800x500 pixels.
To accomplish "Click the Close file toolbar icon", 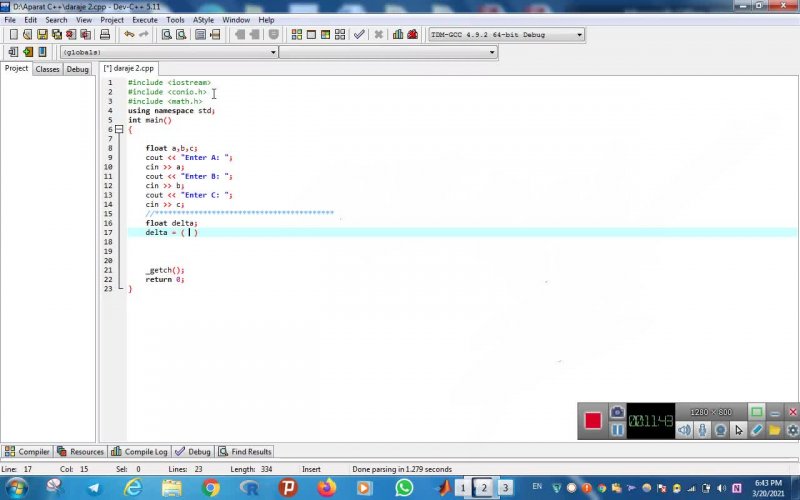I will click(x=71, y=35).
